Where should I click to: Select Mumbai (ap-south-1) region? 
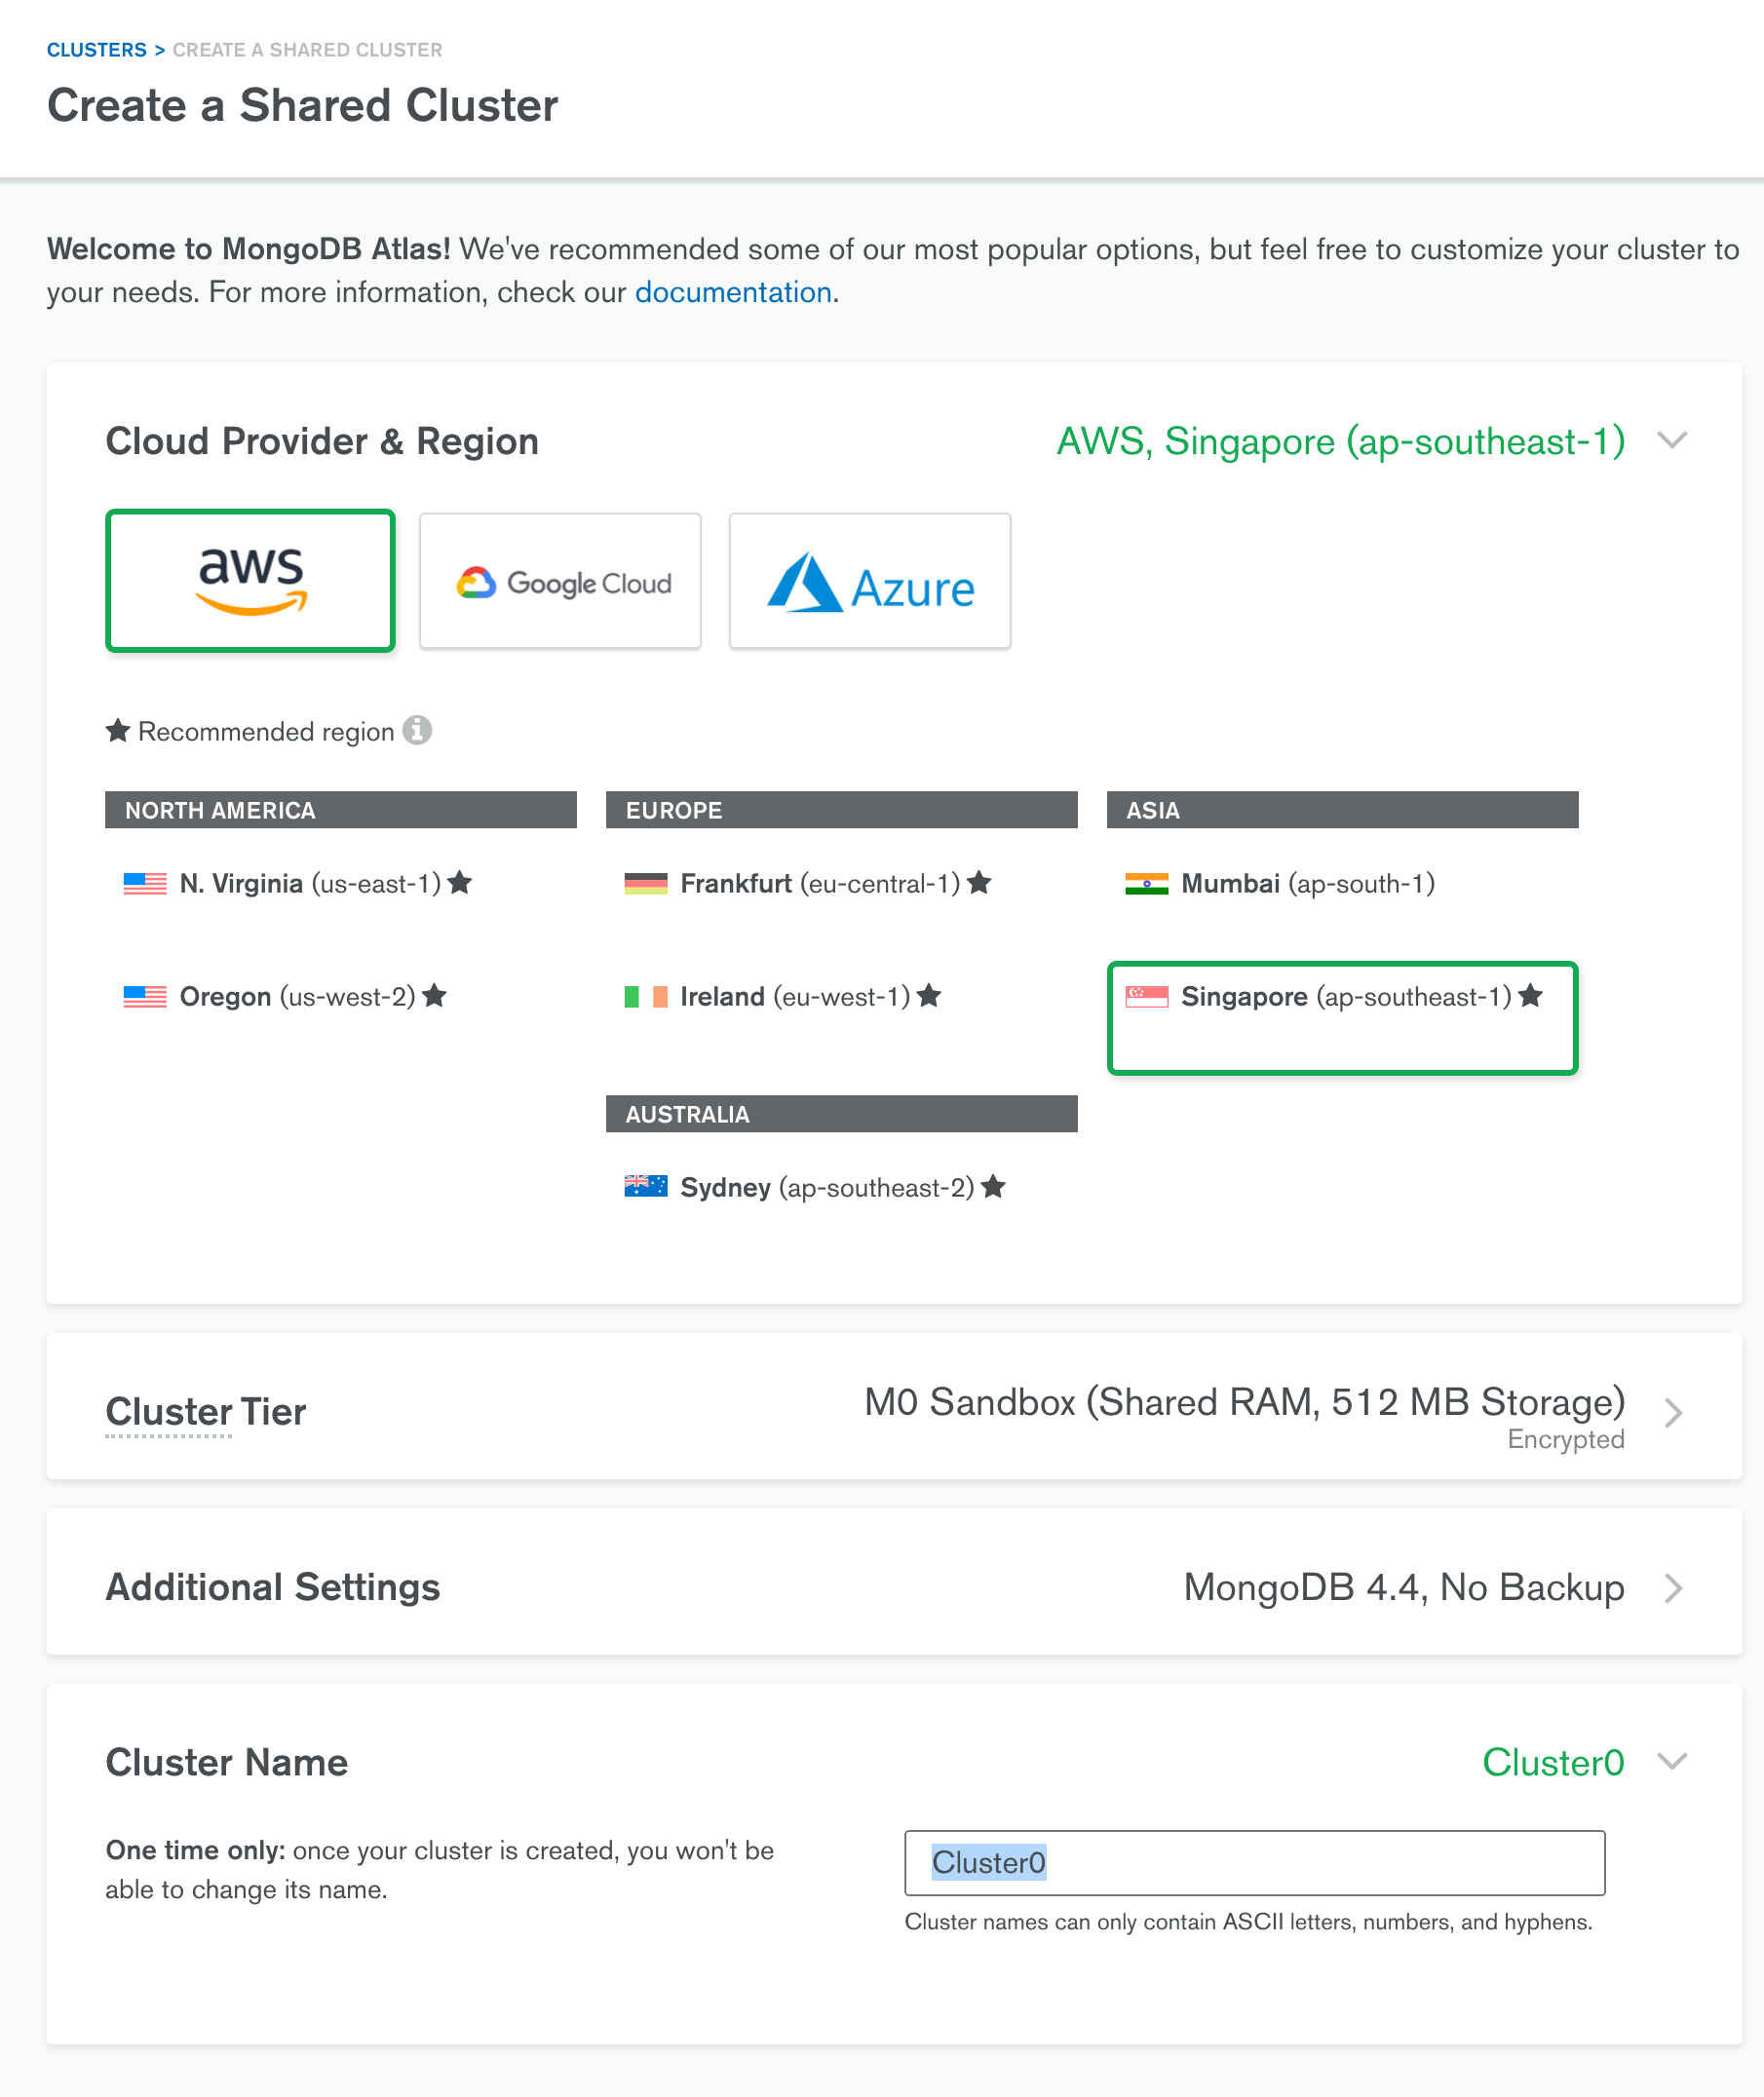pos(1343,884)
